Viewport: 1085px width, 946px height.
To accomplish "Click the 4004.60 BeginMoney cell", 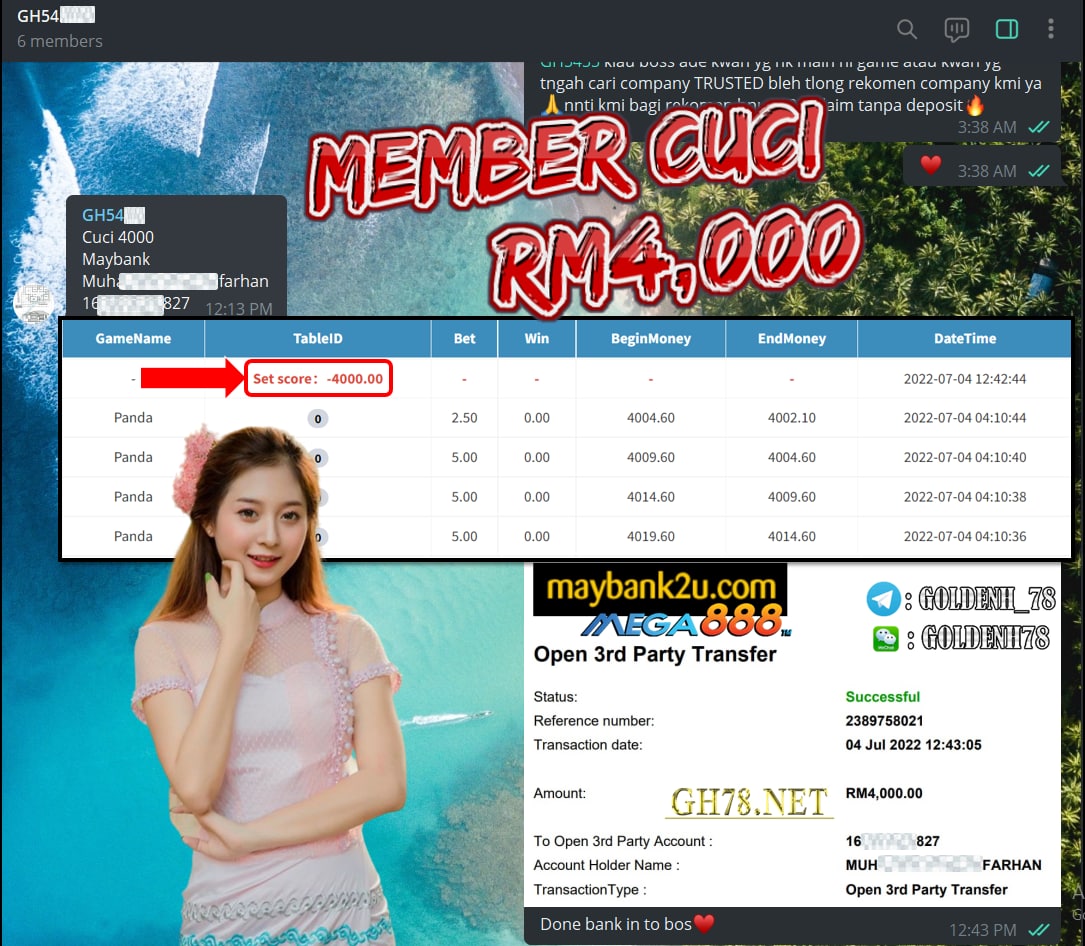I will pyautogui.click(x=650, y=418).
